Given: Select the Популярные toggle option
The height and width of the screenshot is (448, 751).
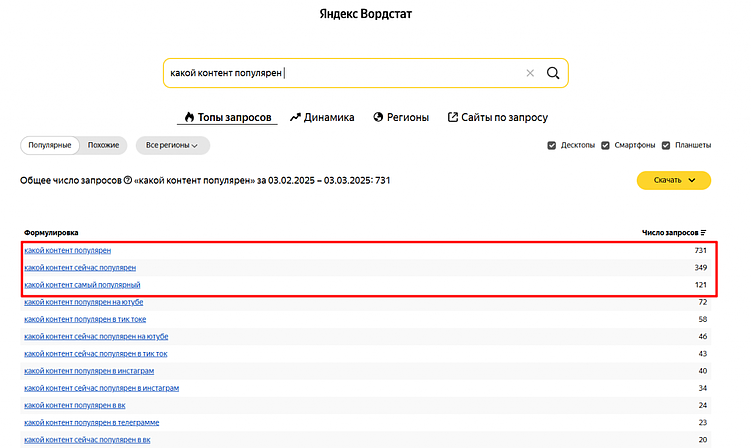Looking at the screenshot, I should 50,145.
